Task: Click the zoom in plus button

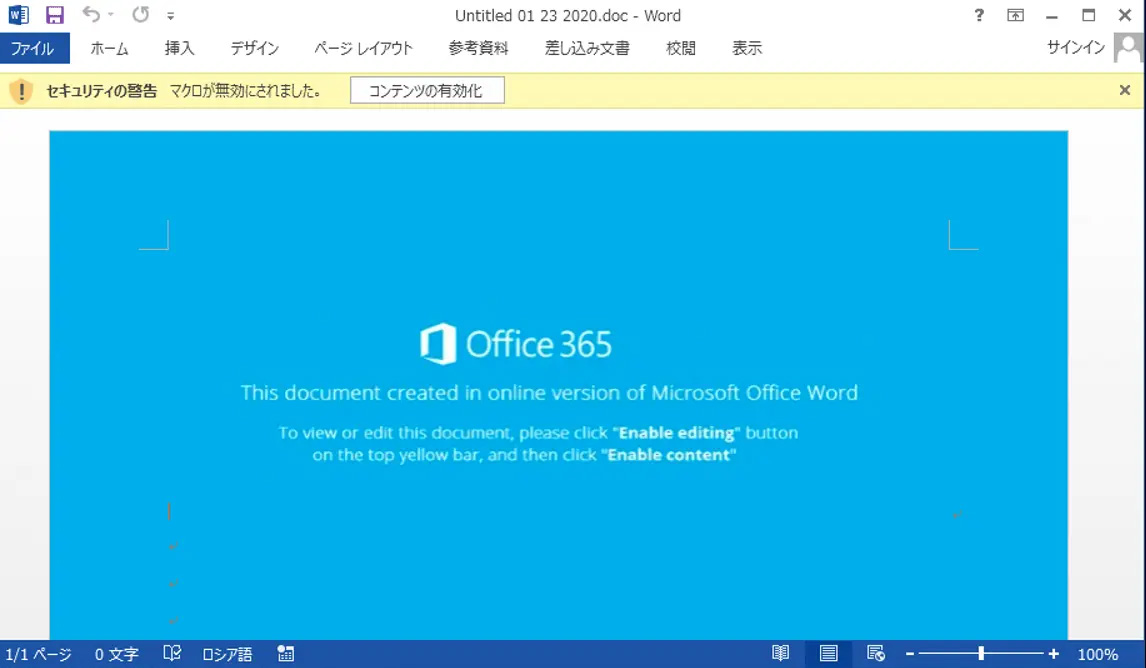Action: tap(1053, 654)
